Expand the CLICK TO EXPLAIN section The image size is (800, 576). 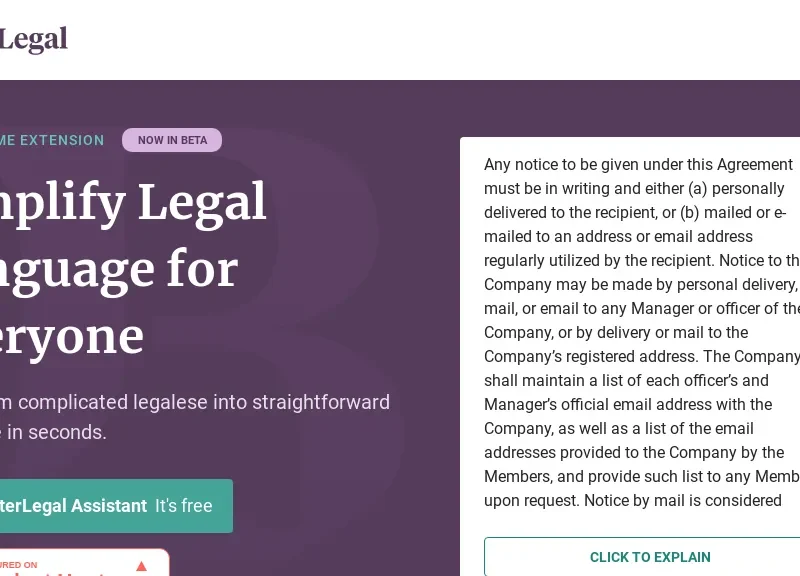650,557
